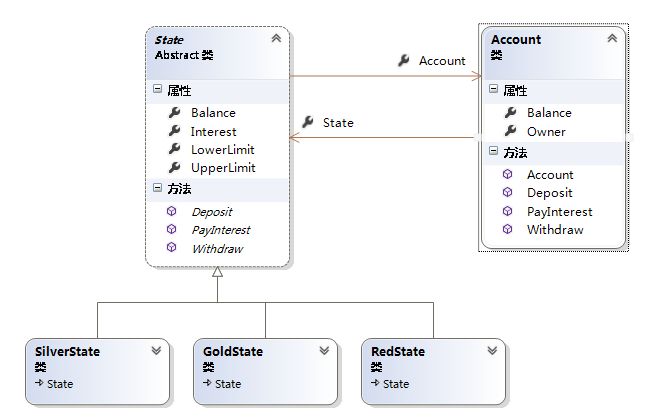
Task: Select the LowerLimit property entry
Action: (x=223, y=149)
